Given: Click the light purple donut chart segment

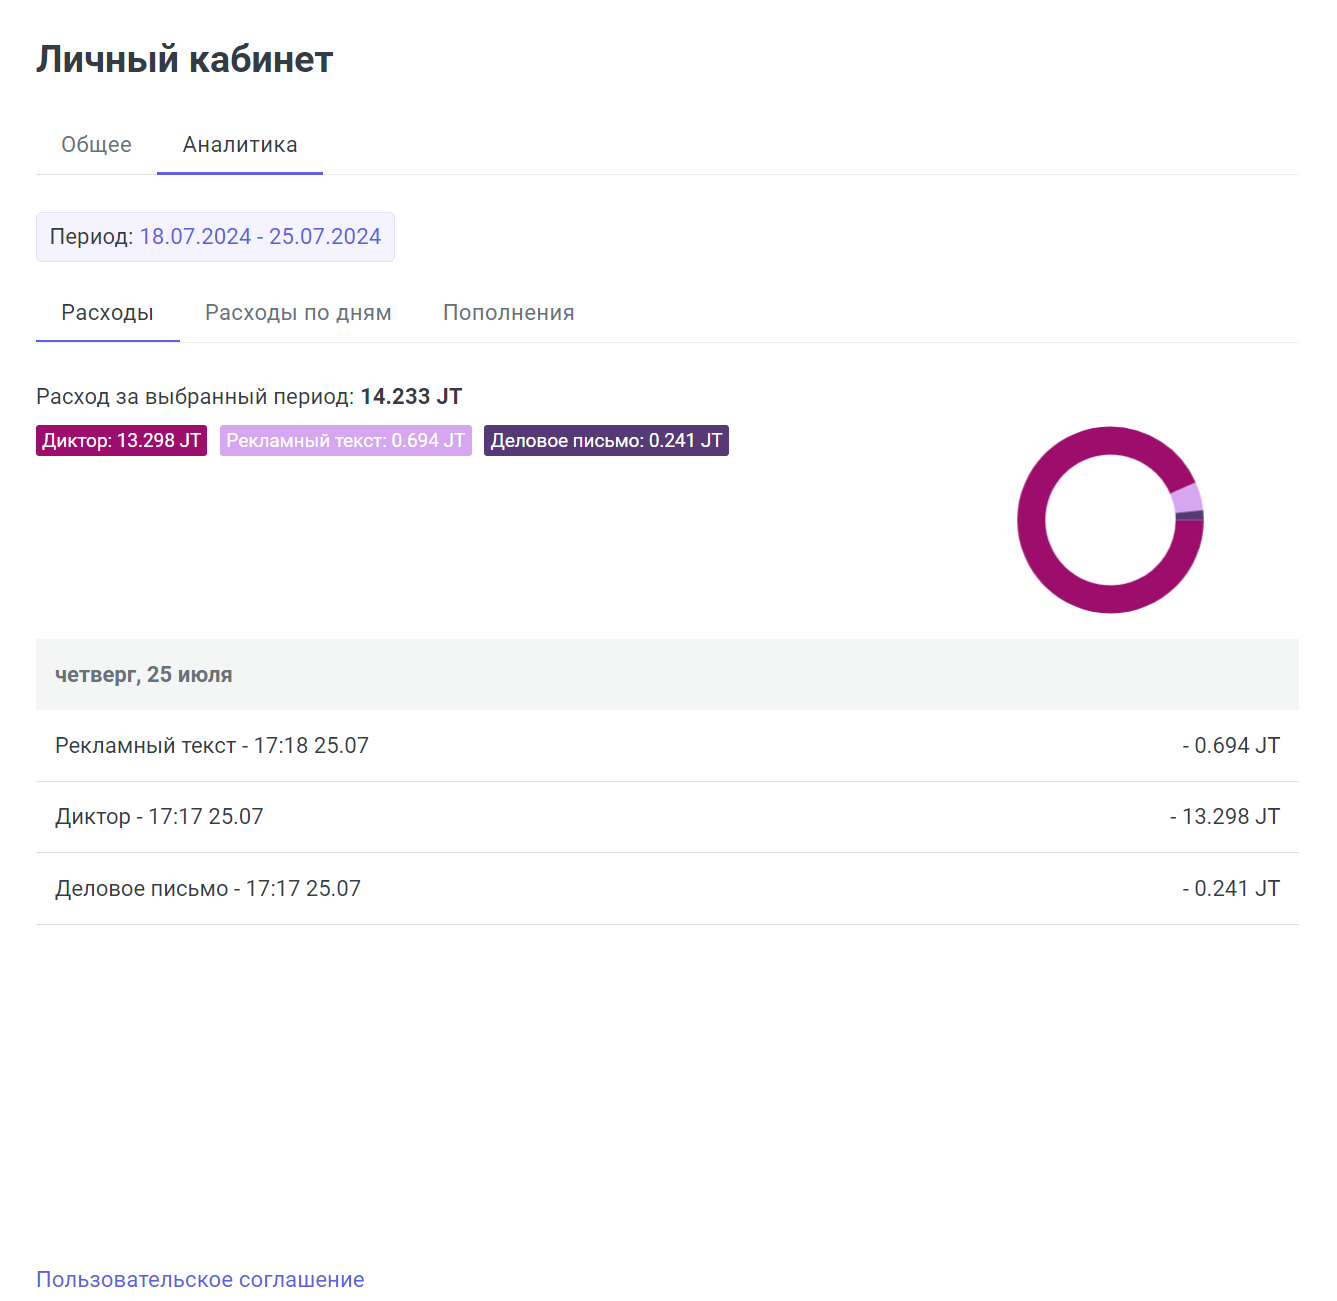Looking at the screenshot, I should pos(1187,498).
